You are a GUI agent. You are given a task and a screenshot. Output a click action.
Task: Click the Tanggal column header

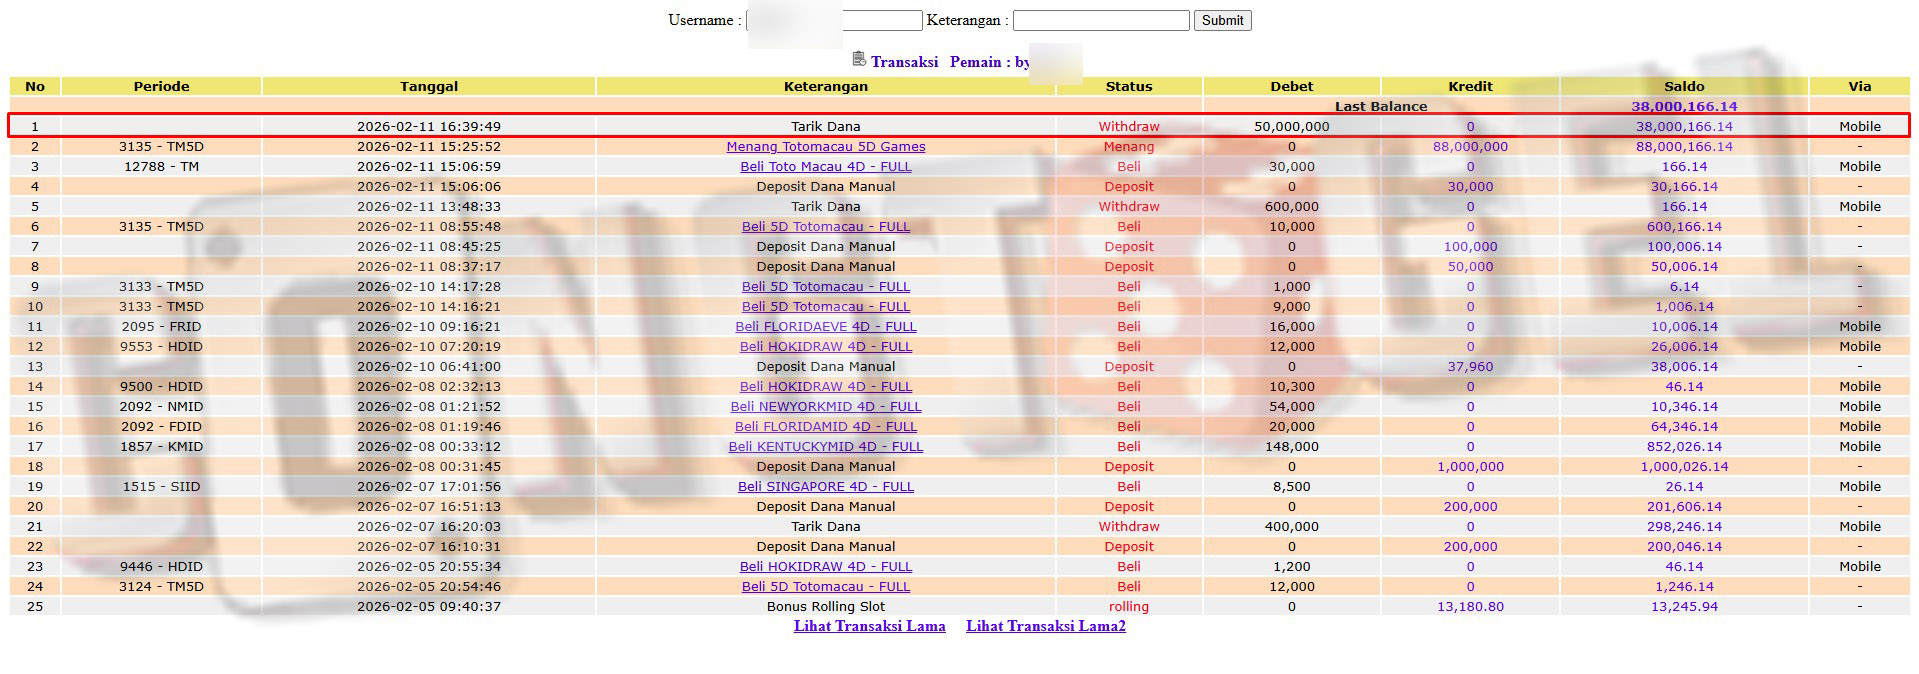point(428,86)
